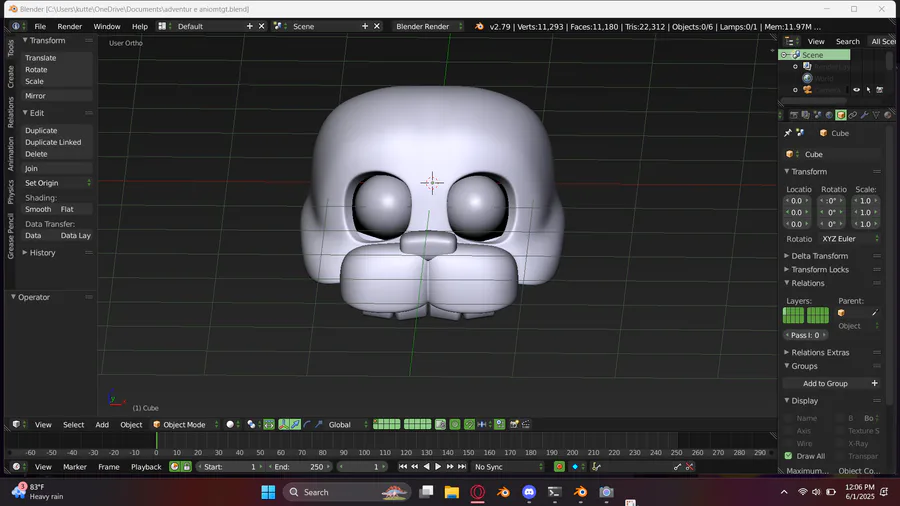Toggle Camera selectability cursor icon

[x=868, y=89]
